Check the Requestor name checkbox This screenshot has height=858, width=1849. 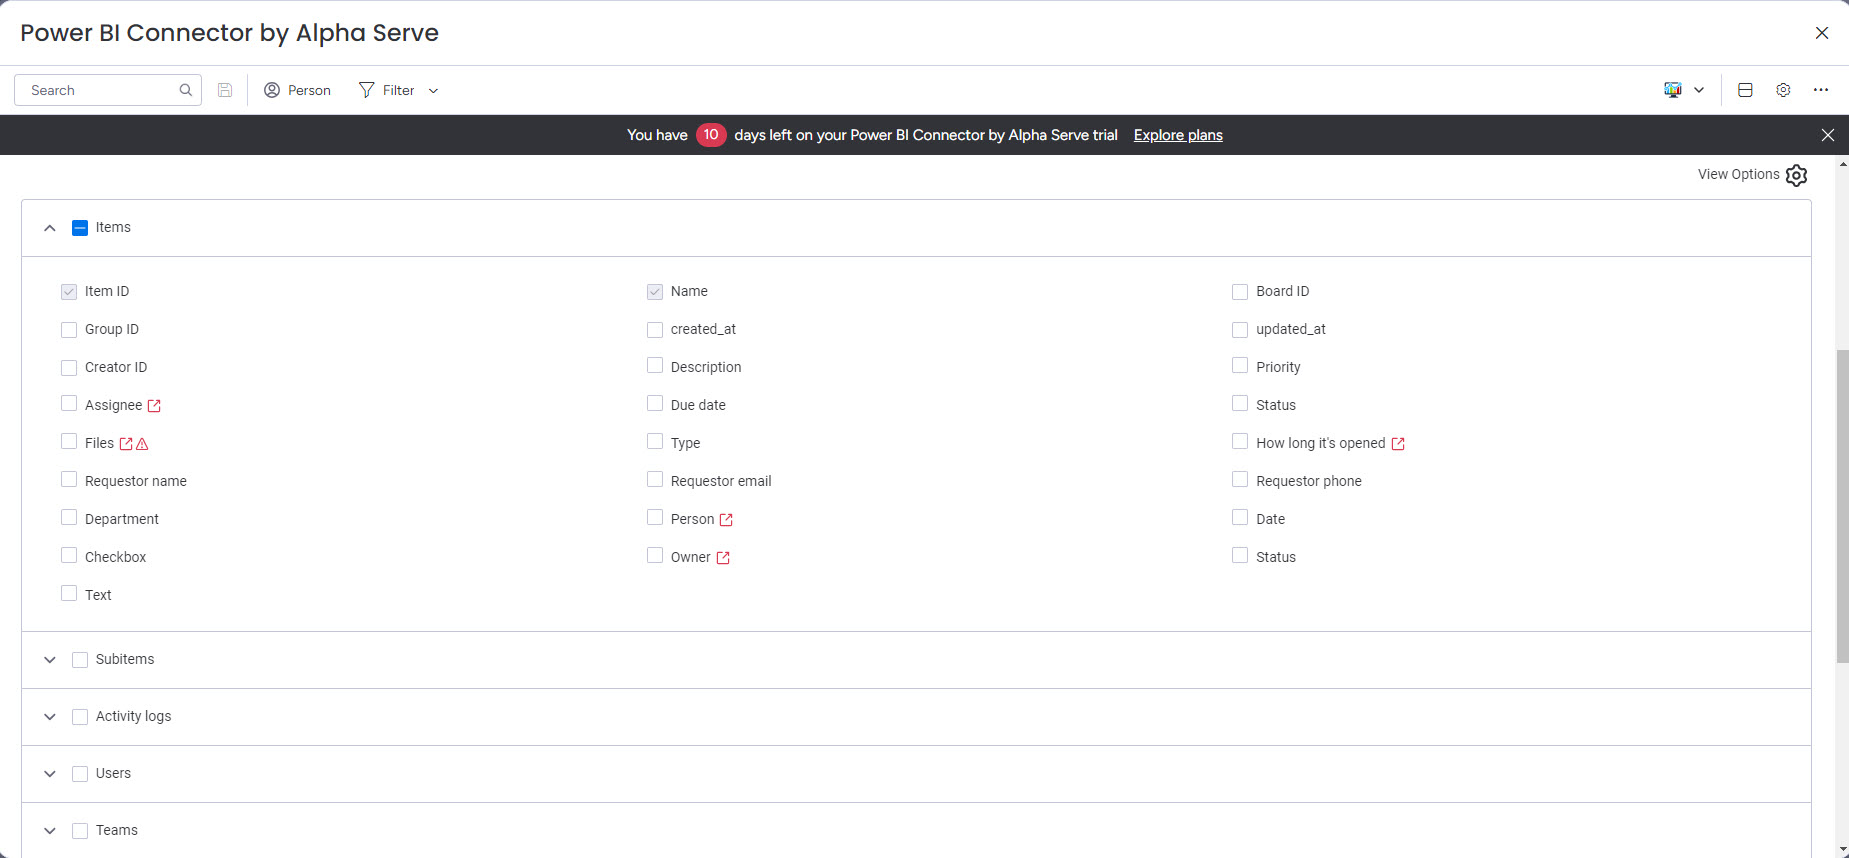pyautogui.click(x=69, y=480)
